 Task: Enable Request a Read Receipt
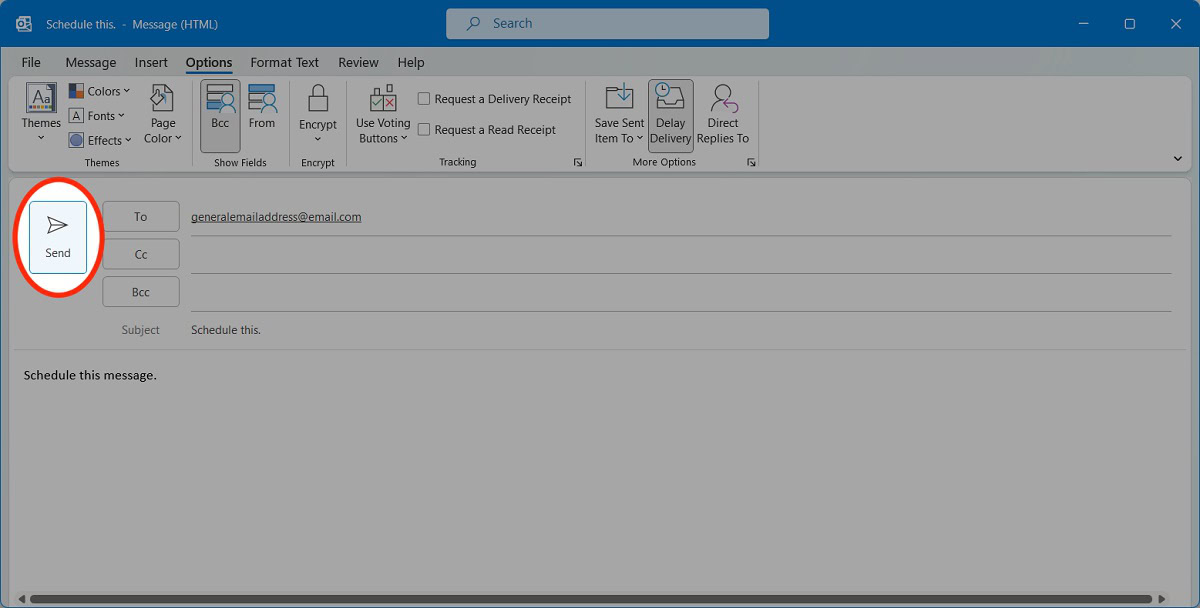click(424, 130)
